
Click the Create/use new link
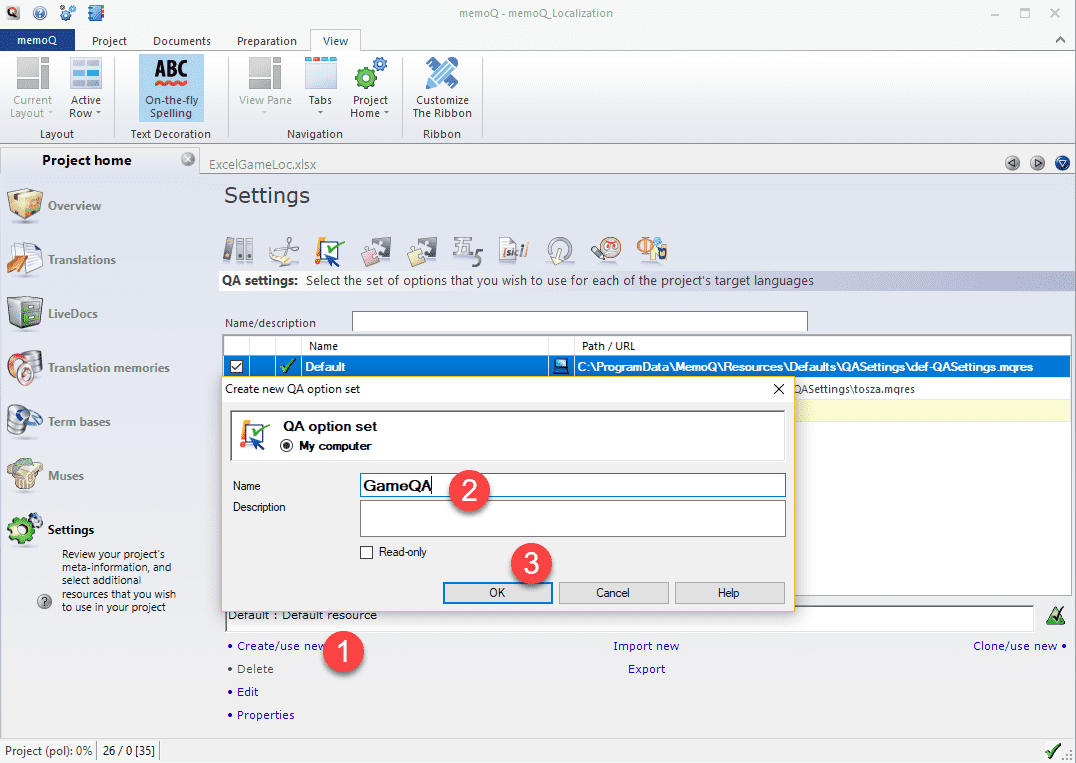[x=281, y=646]
